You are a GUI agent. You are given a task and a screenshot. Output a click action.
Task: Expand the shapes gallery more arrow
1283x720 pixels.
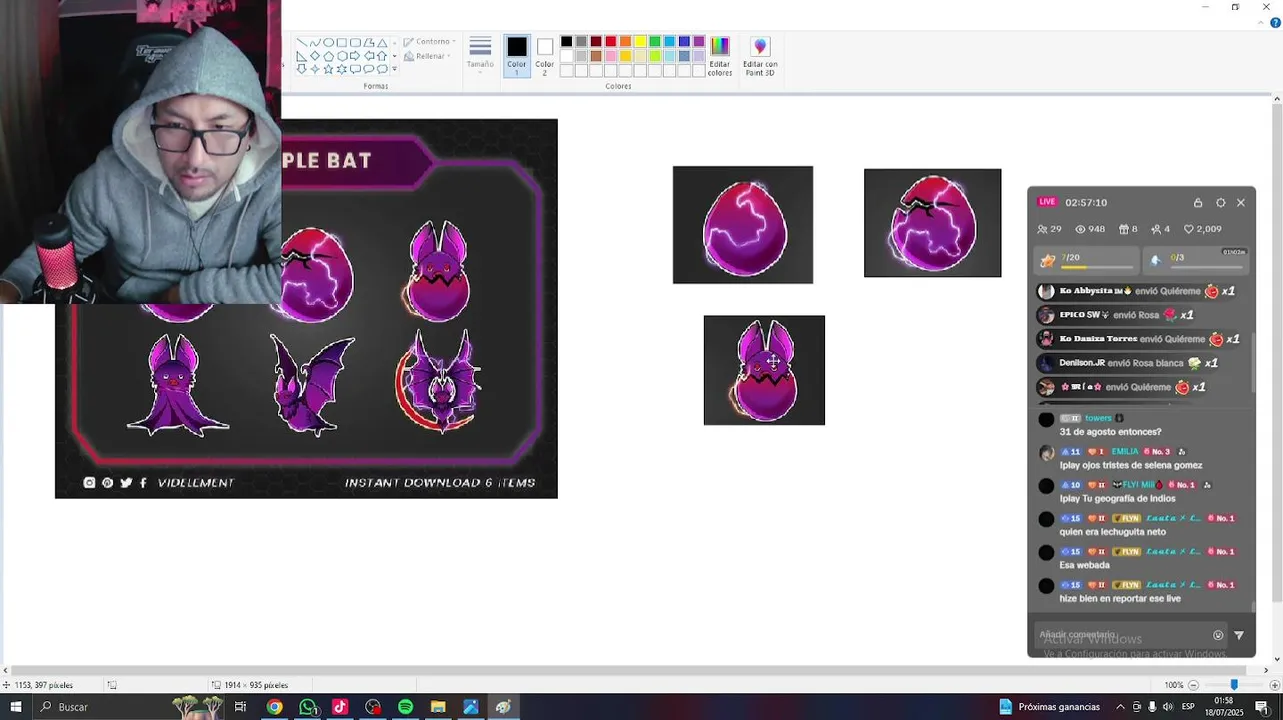[x=394, y=69]
